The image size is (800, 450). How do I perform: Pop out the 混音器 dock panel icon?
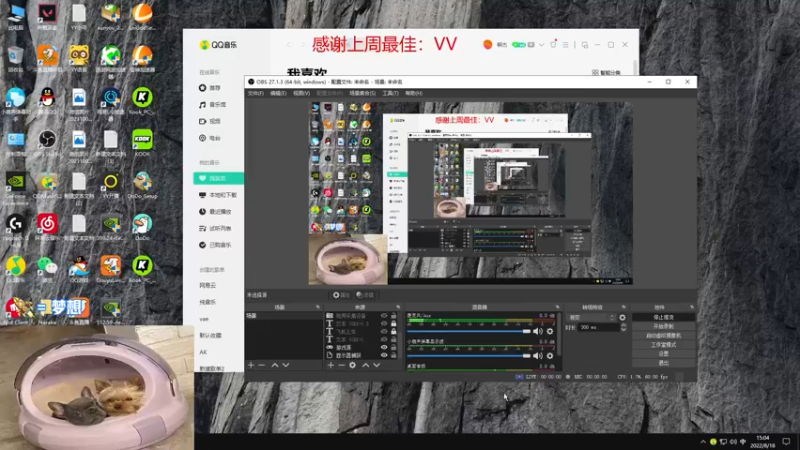pos(557,307)
